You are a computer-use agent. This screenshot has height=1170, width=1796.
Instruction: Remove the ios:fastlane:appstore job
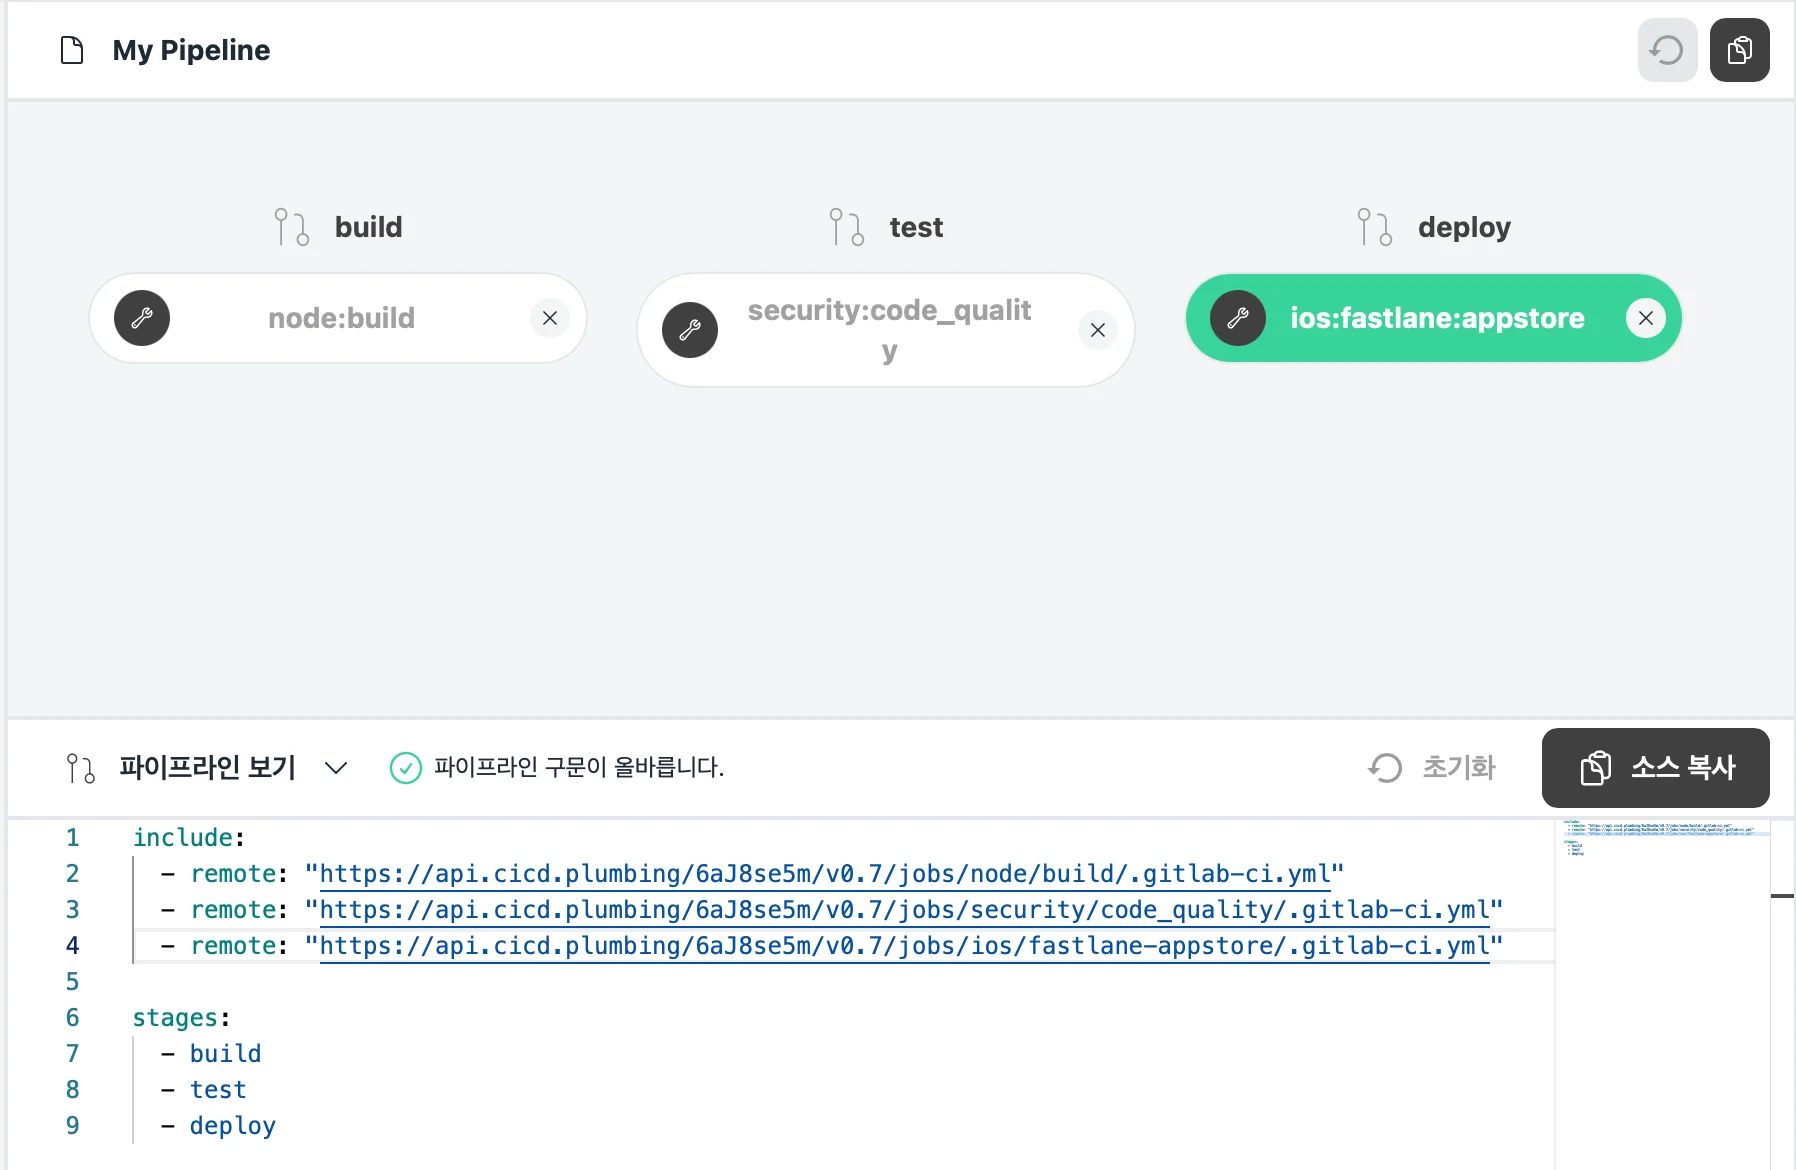point(1645,318)
